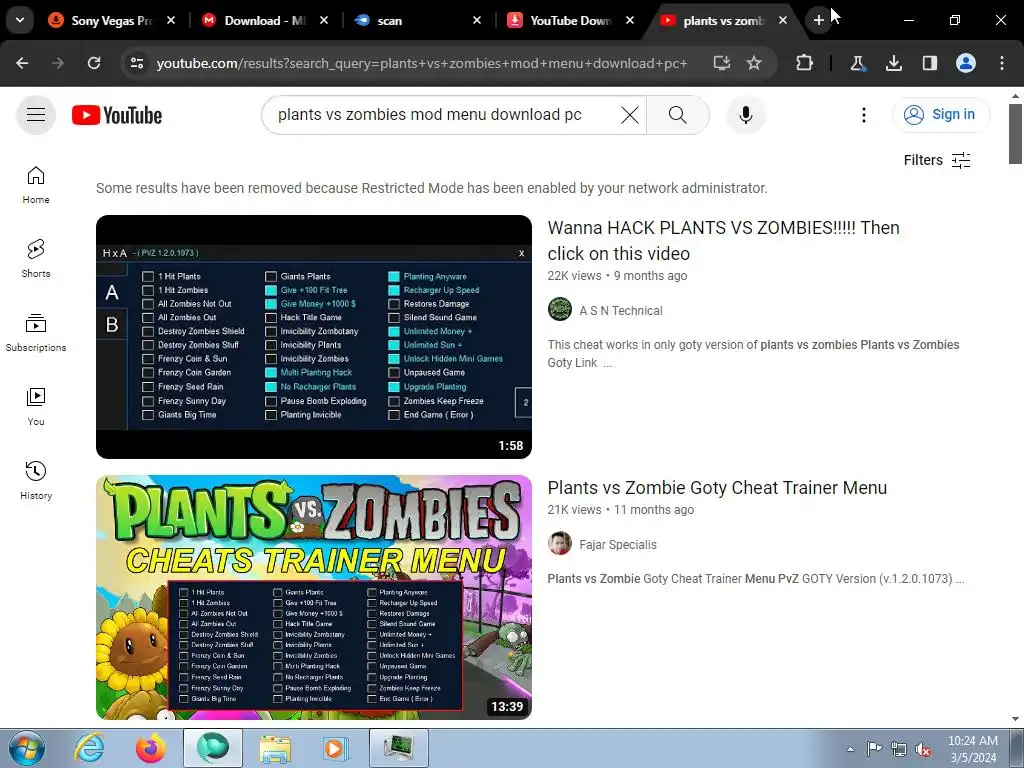This screenshot has height=768, width=1024.
Task: Play the 13:39 Cheats Trainer Menu thumbnail
Action: (313, 598)
